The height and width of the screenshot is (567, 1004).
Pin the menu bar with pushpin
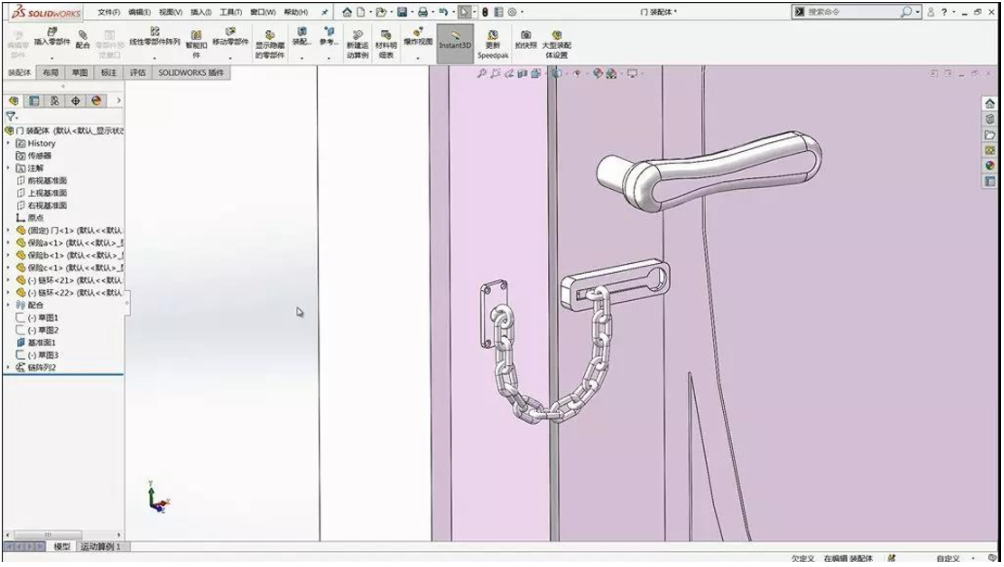(325, 12)
